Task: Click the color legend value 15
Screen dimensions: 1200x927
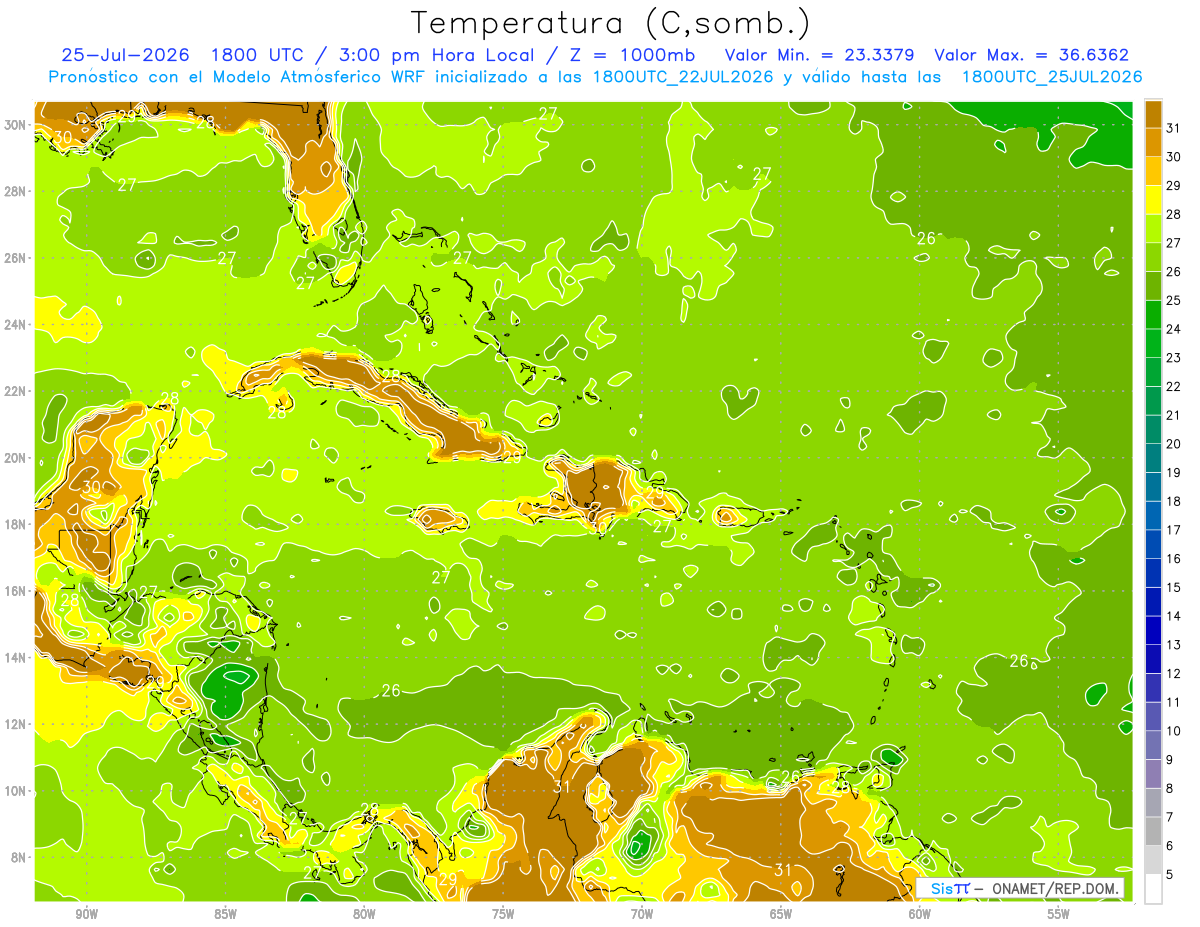Action: (x=1174, y=587)
